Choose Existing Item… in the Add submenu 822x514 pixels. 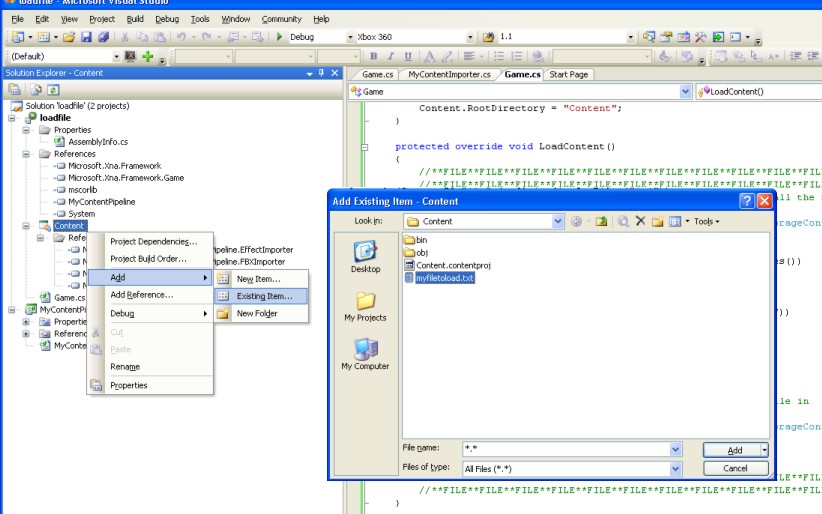pyautogui.click(x=261, y=296)
